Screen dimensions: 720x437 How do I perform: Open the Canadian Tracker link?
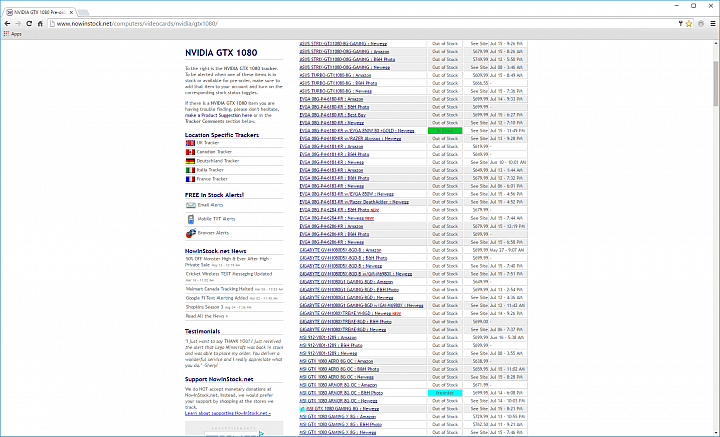(214, 152)
